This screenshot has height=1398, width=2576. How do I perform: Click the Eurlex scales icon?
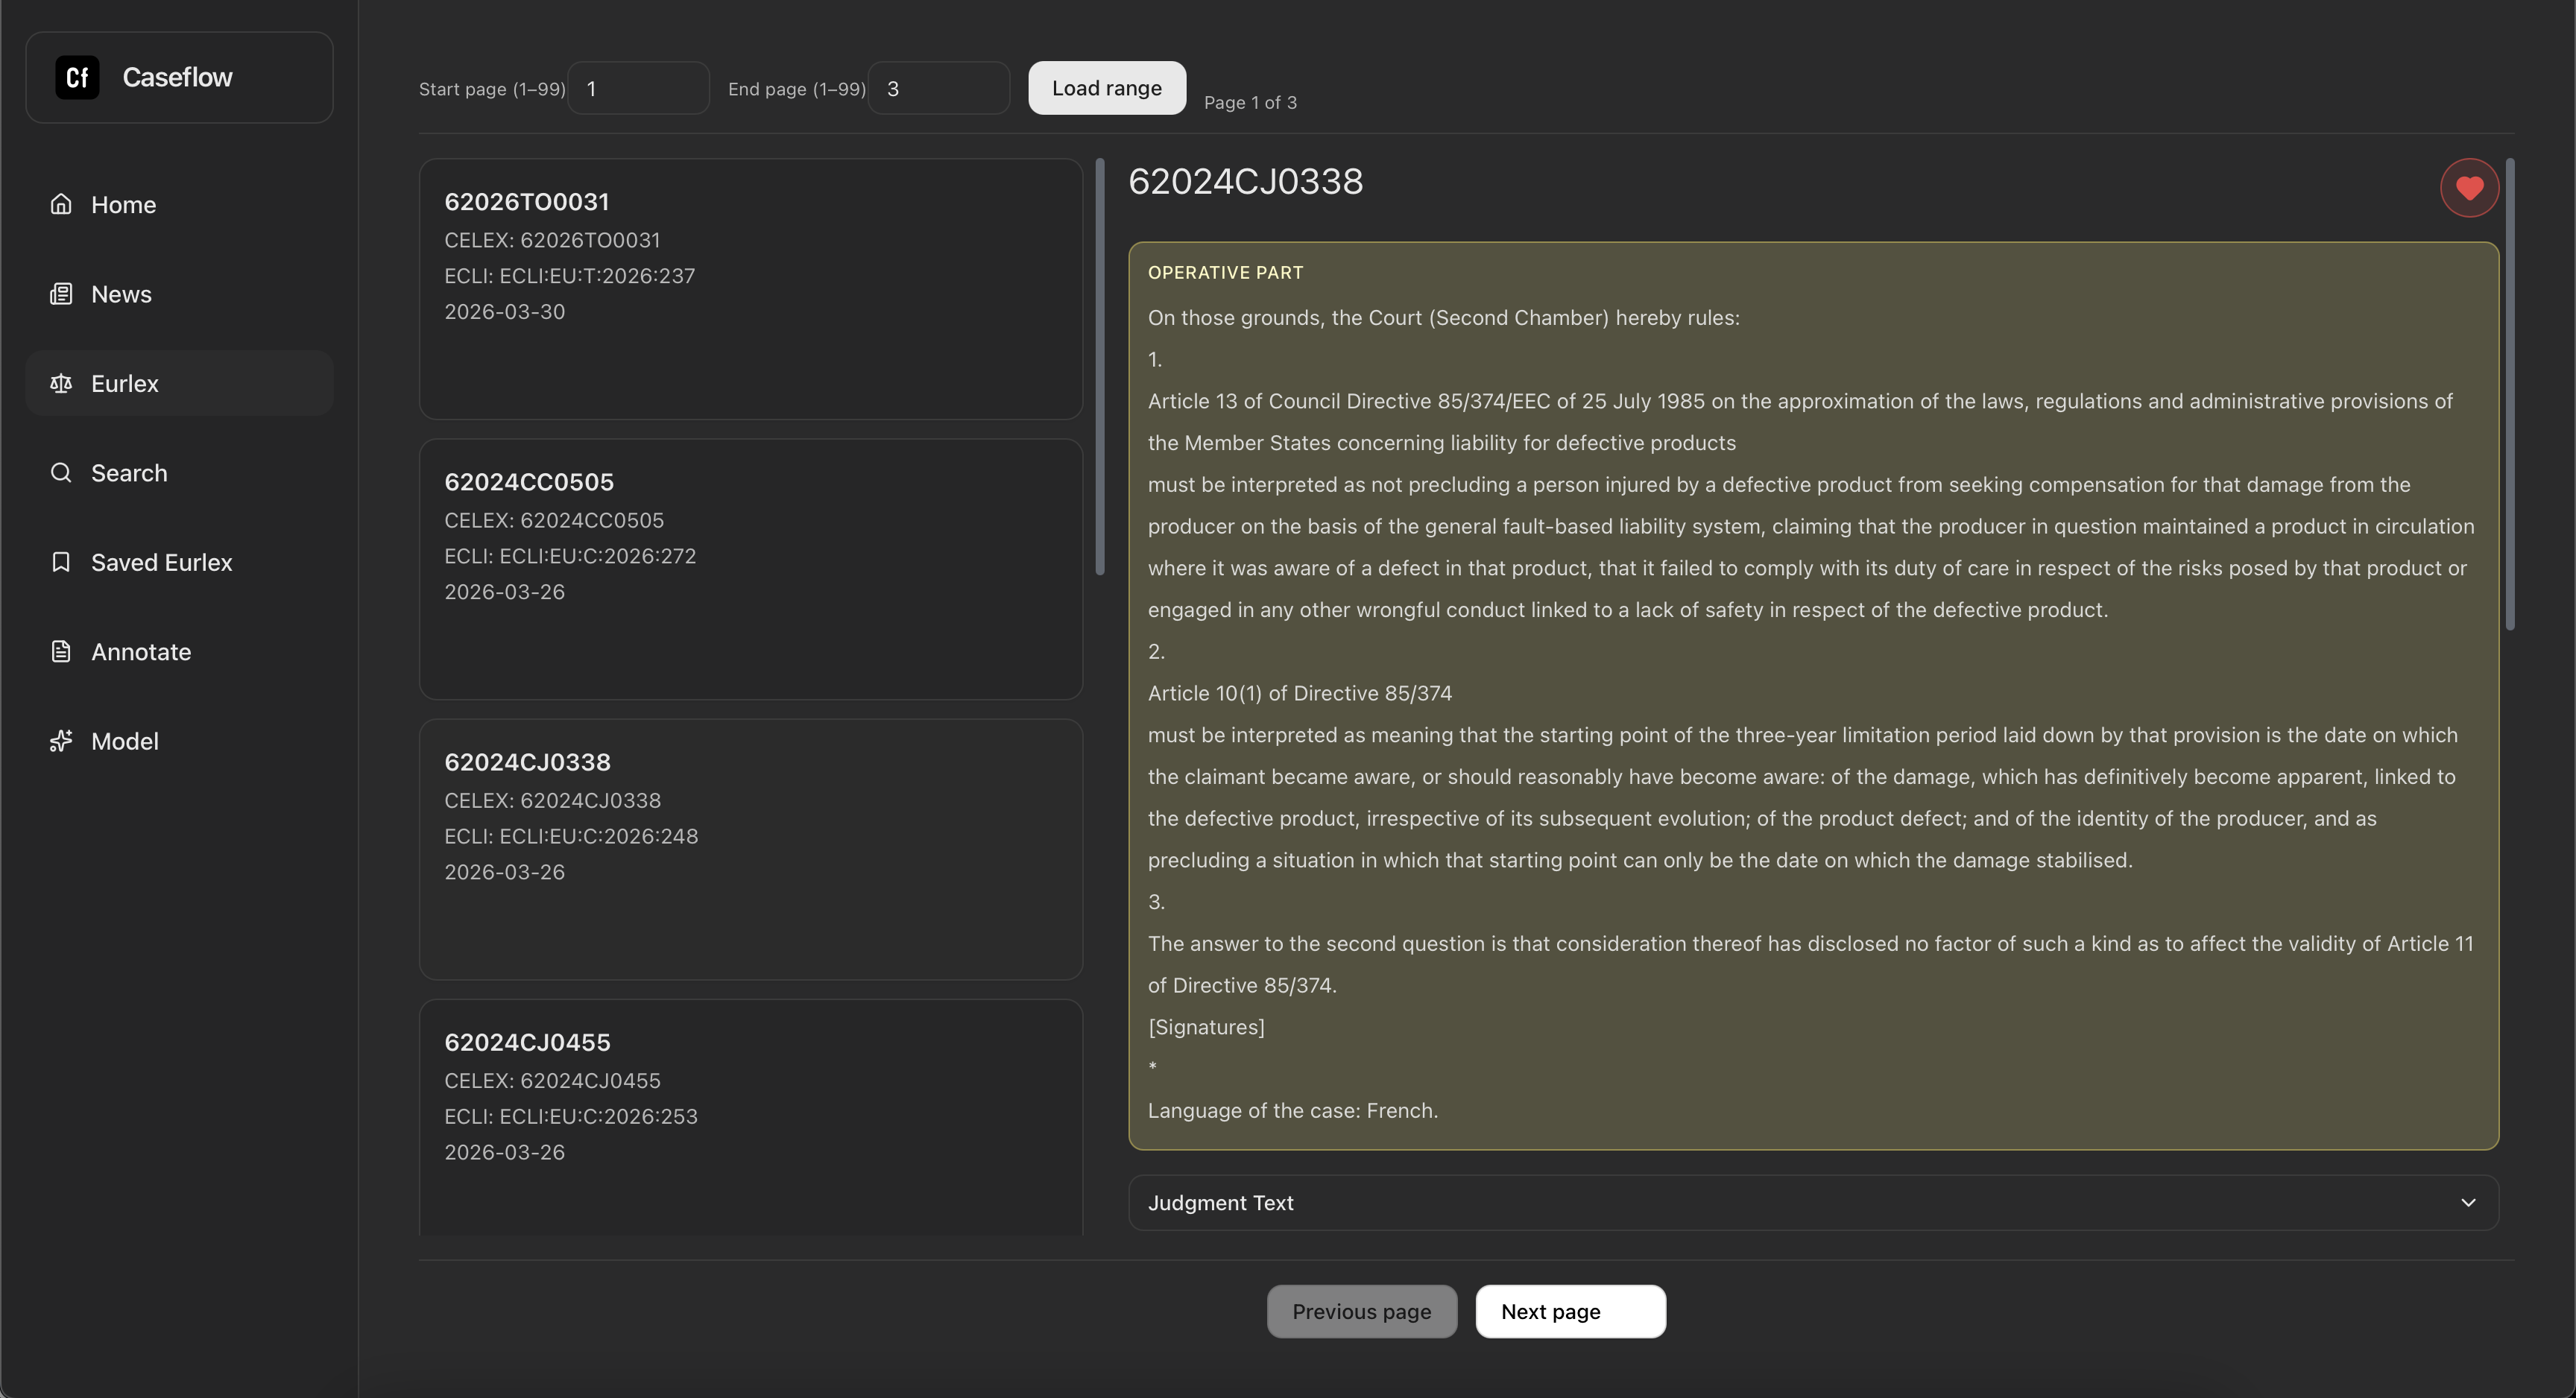pyautogui.click(x=61, y=383)
